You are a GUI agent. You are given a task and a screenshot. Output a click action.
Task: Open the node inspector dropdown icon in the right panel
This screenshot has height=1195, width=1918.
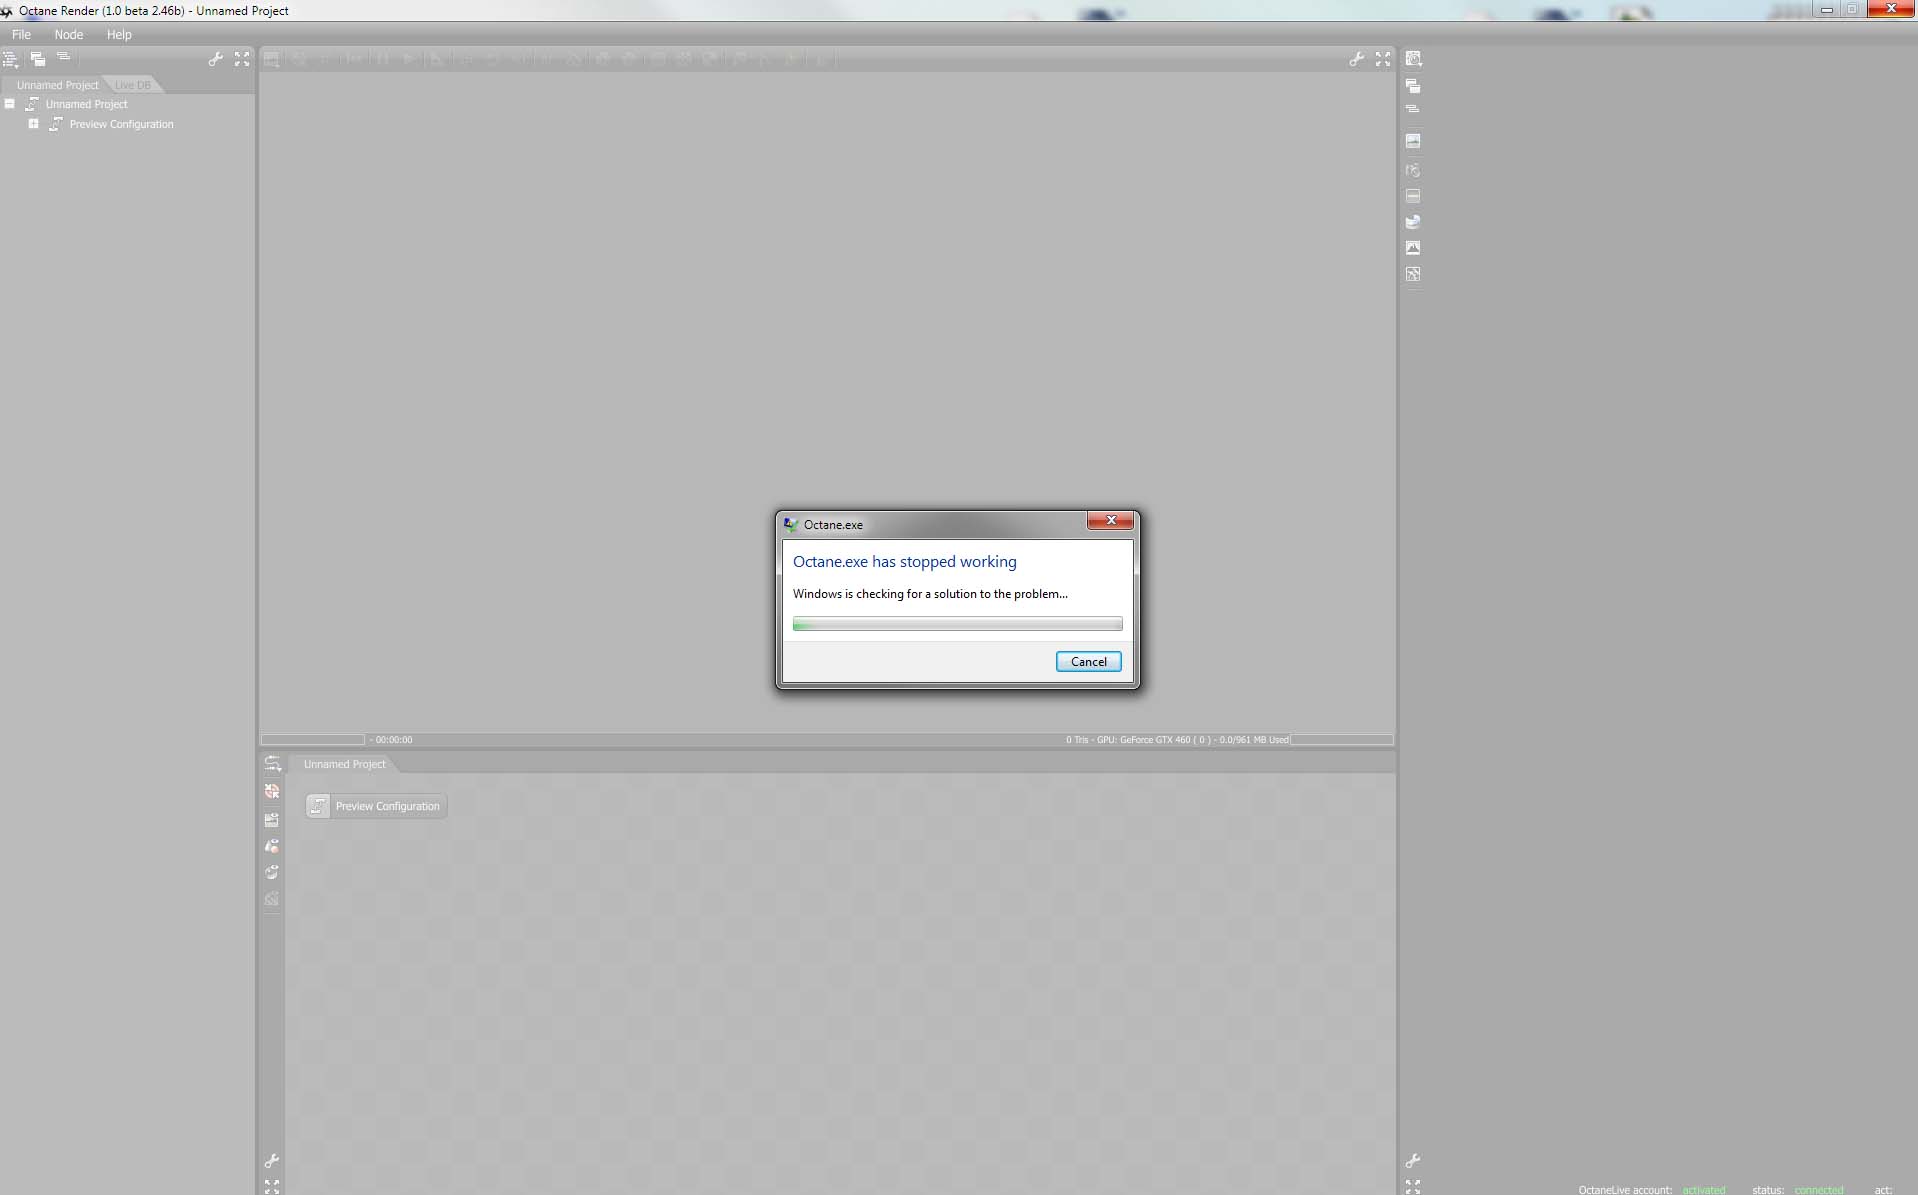[1413, 60]
